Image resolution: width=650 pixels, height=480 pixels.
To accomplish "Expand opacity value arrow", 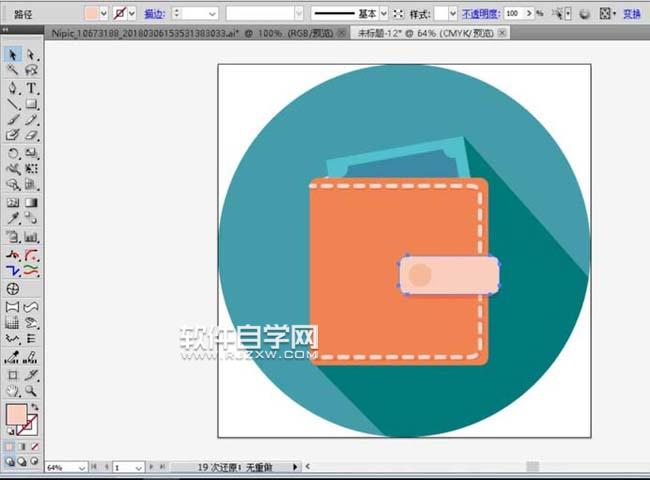I will [x=529, y=14].
